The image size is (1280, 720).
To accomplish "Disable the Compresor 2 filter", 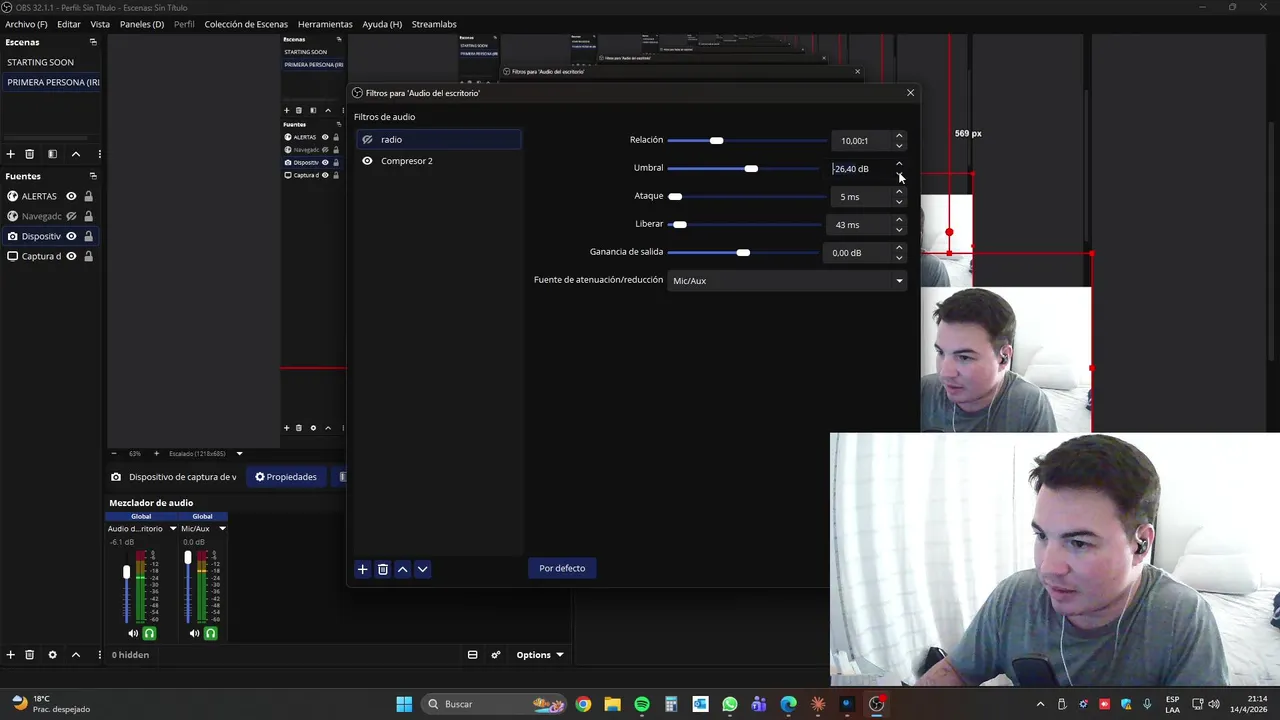I will point(367,161).
